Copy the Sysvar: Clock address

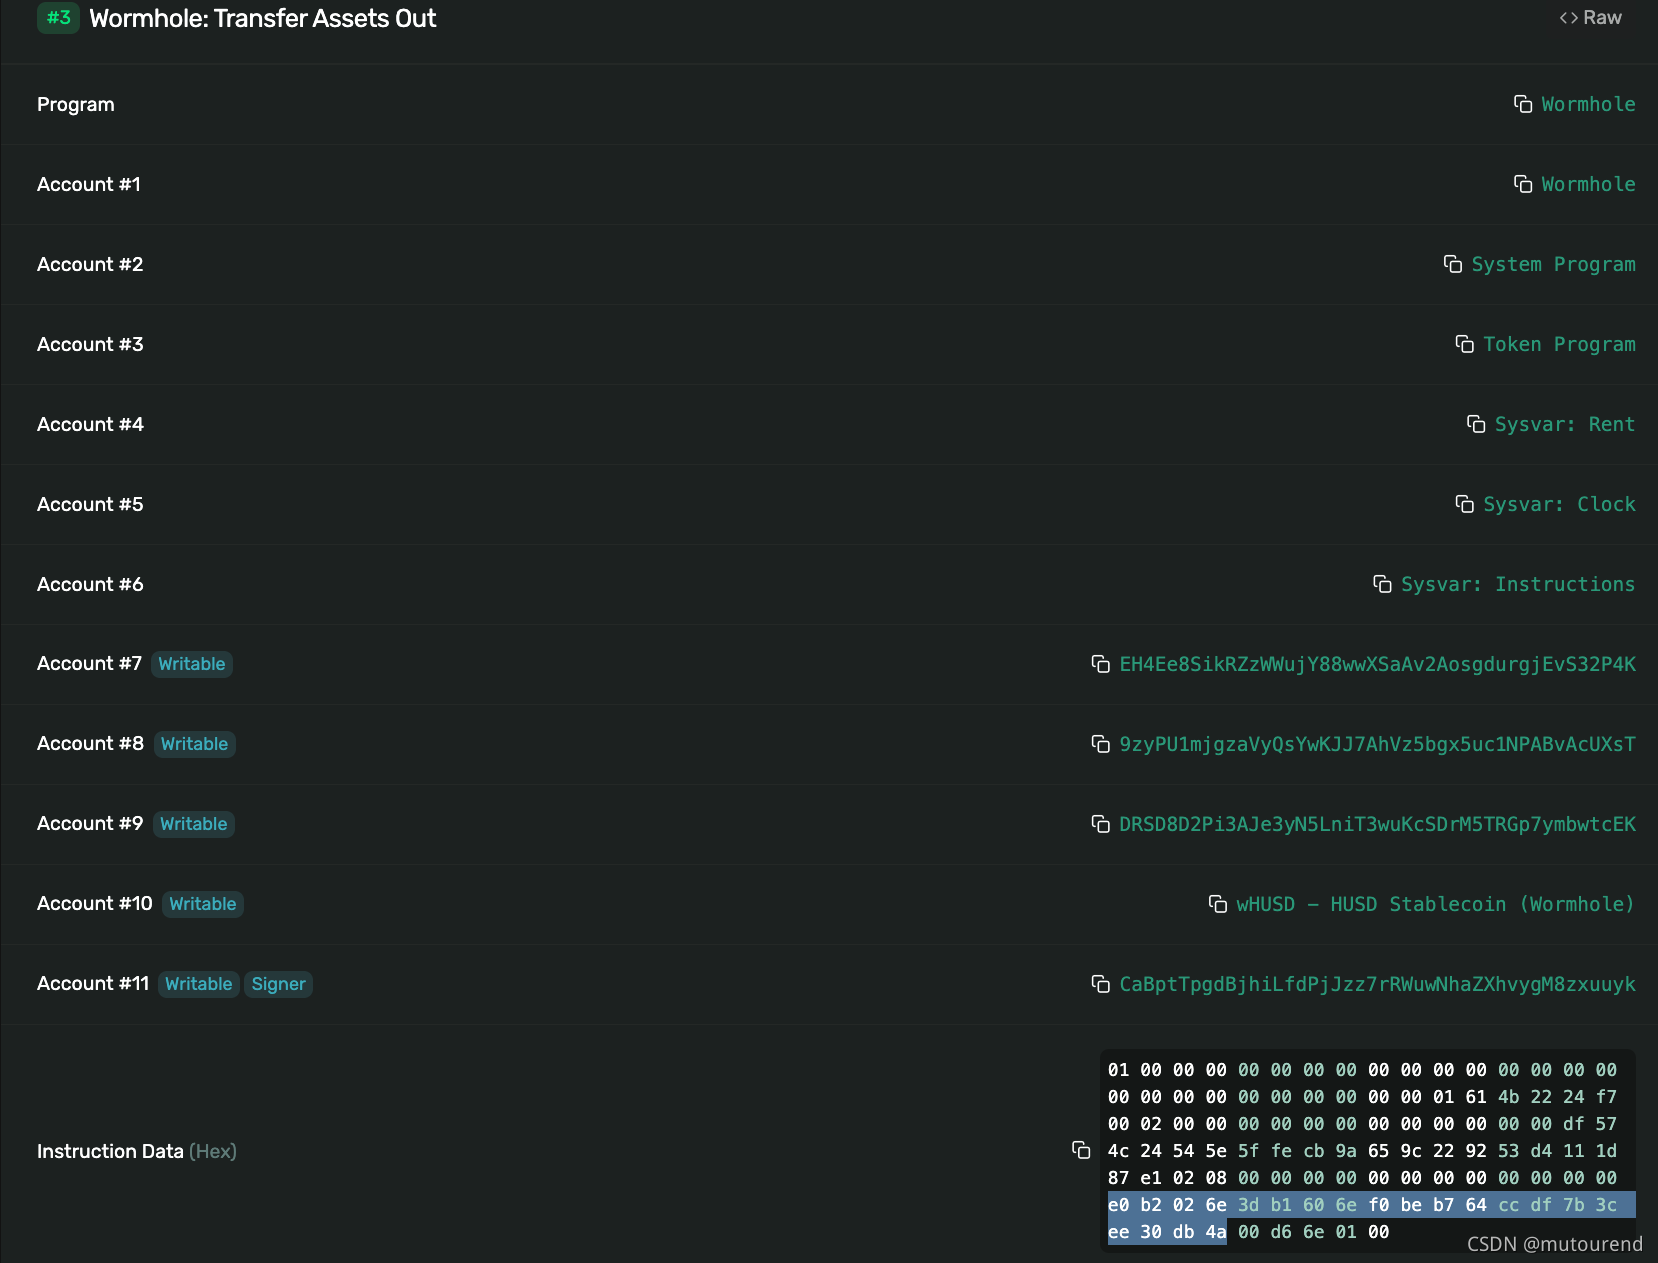coord(1465,504)
